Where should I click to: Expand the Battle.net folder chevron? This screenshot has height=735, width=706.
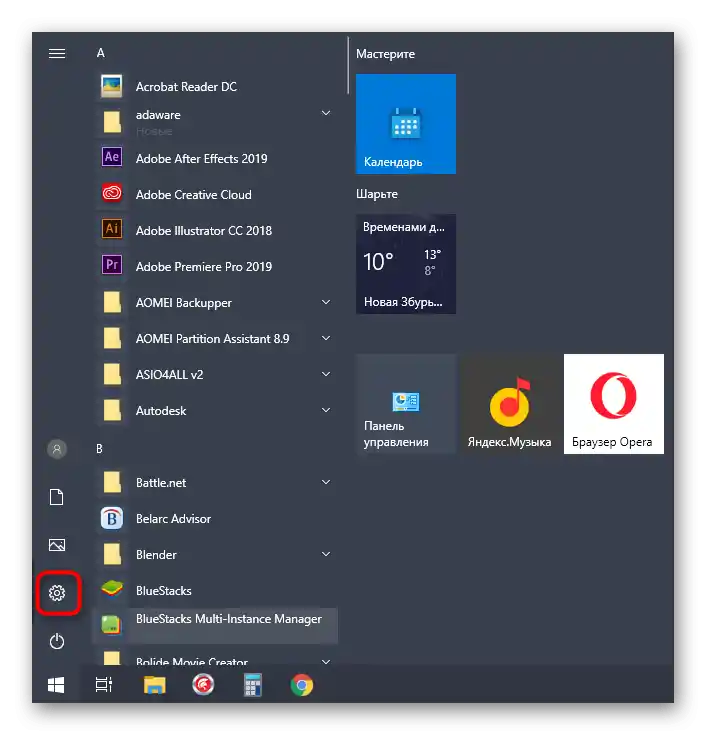pyautogui.click(x=326, y=482)
